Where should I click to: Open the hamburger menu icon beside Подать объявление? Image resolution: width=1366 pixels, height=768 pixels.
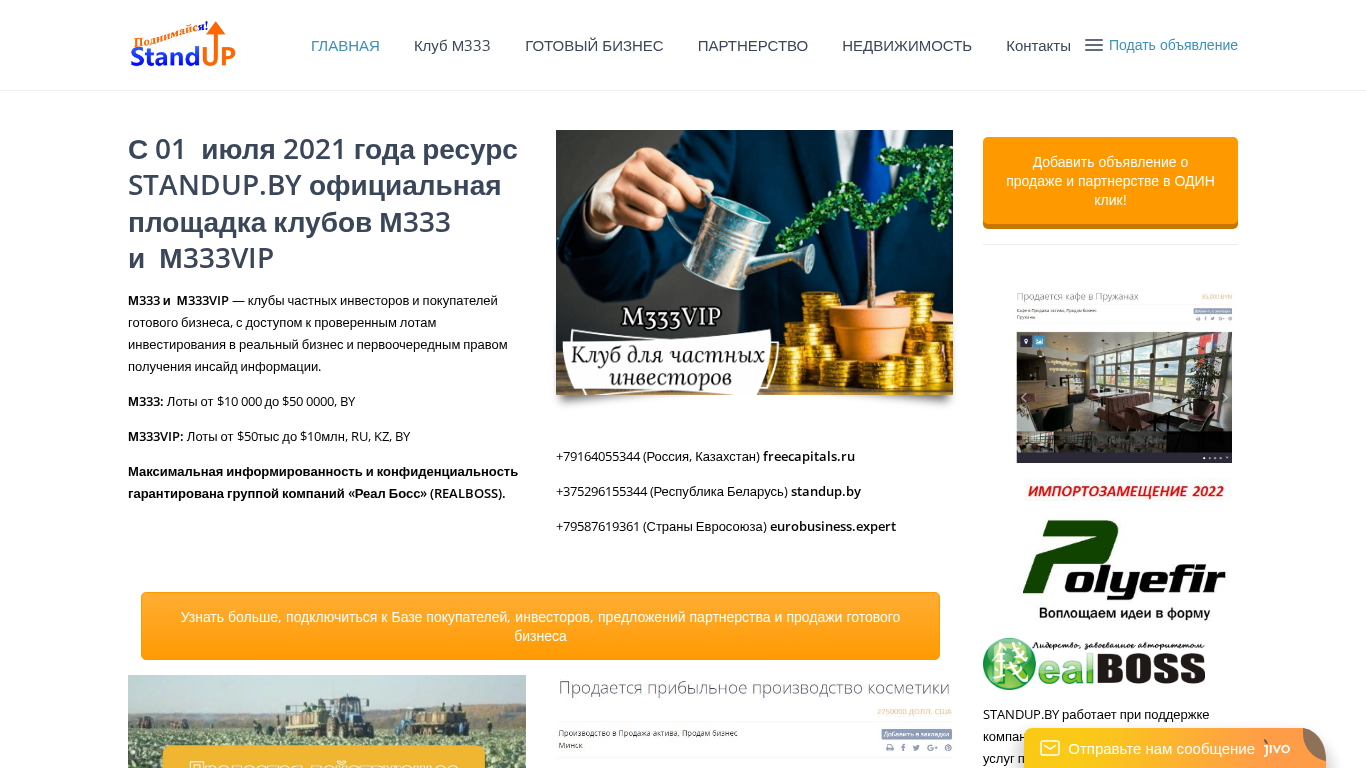(x=1094, y=45)
